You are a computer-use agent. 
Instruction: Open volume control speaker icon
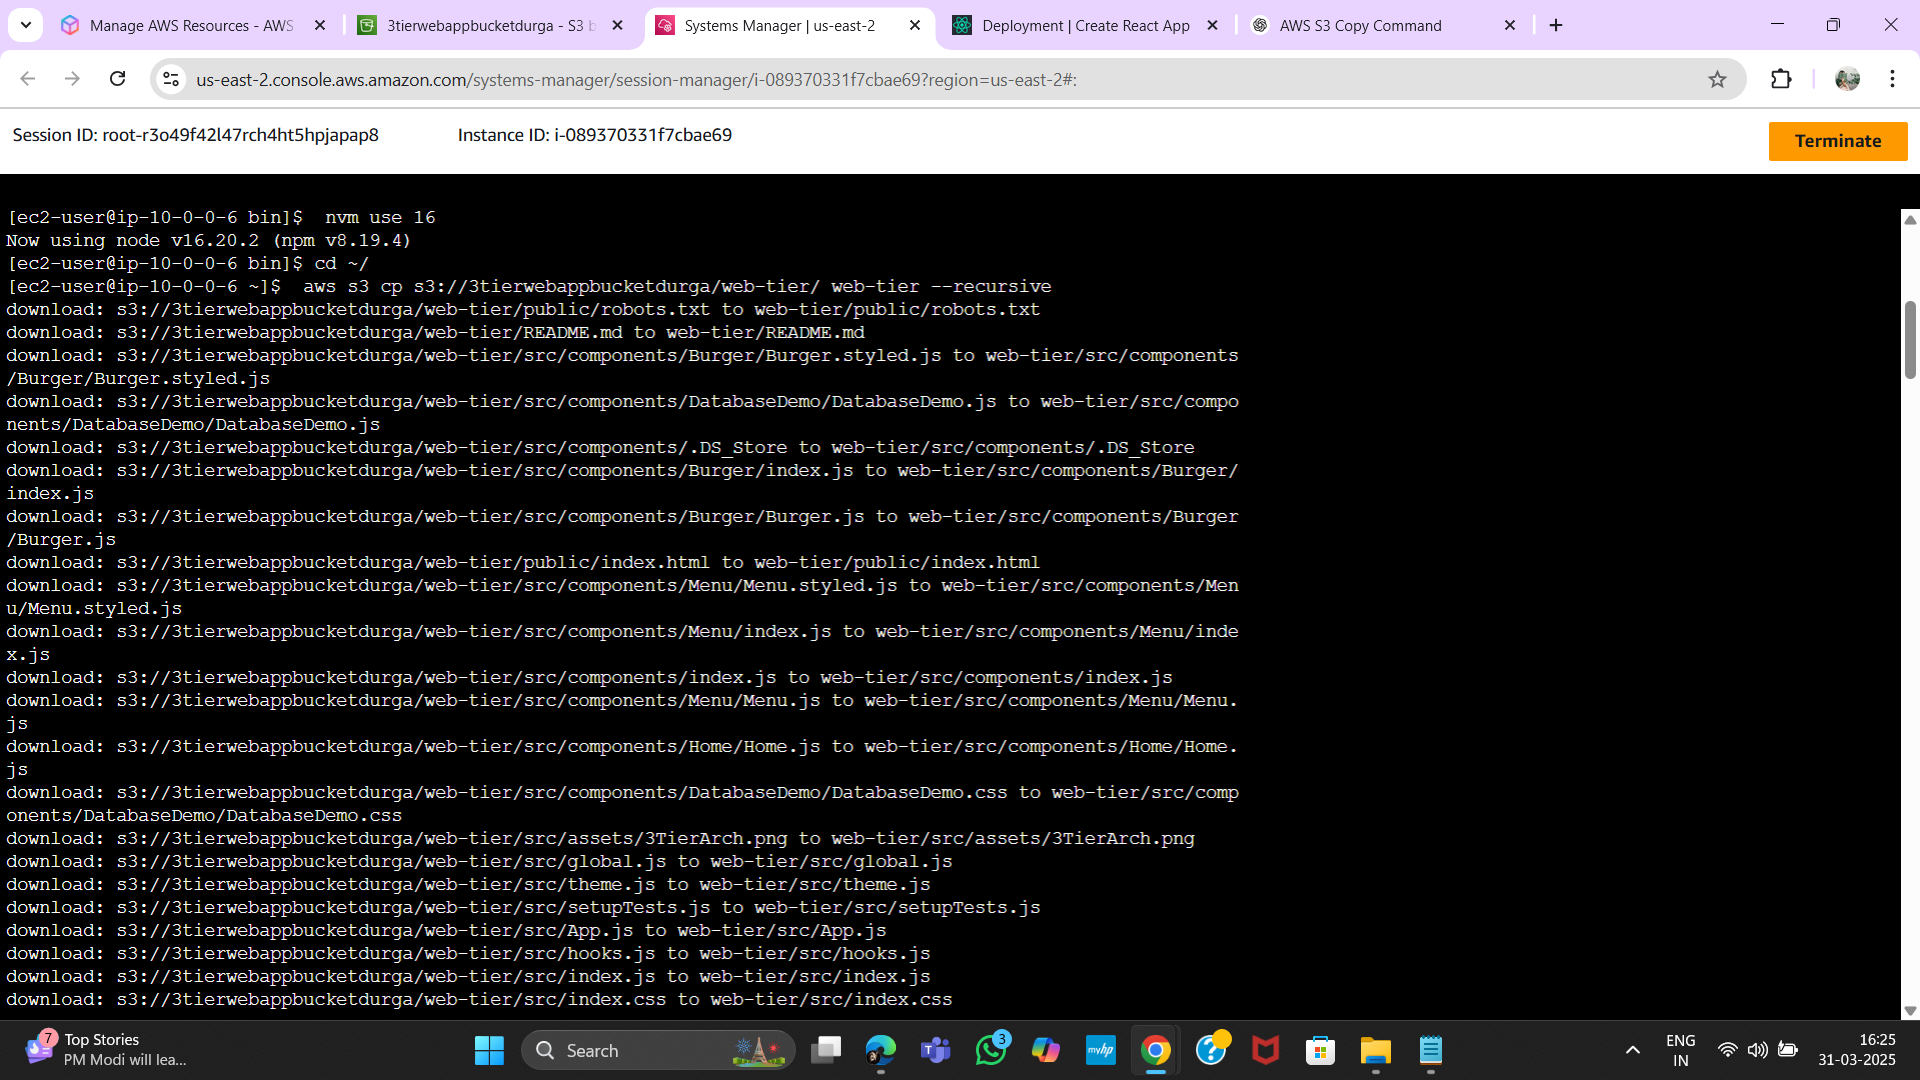(1757, 1050)
